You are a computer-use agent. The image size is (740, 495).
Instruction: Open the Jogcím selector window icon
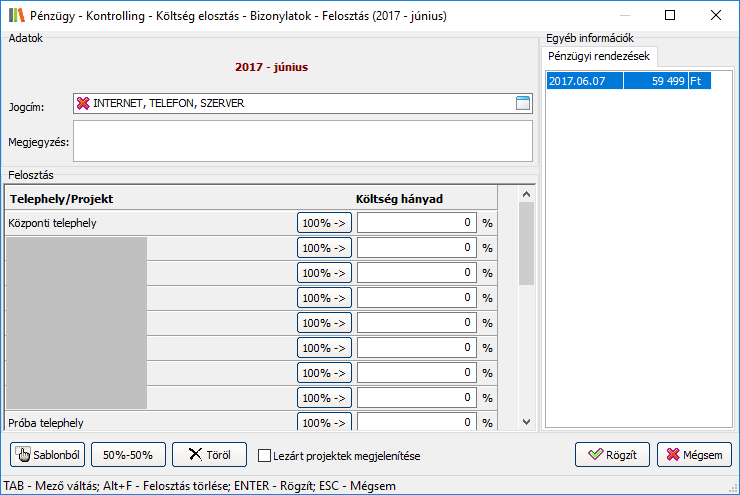click(523, 103)
